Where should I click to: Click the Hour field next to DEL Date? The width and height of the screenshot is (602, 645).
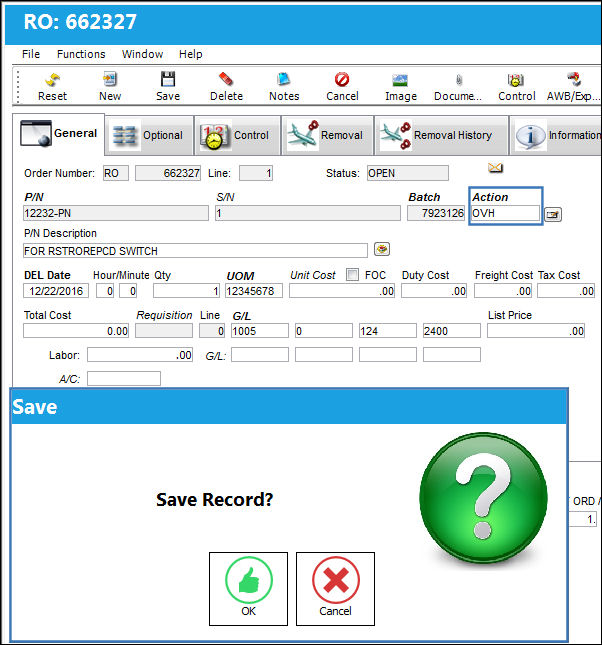click(105, 291)
